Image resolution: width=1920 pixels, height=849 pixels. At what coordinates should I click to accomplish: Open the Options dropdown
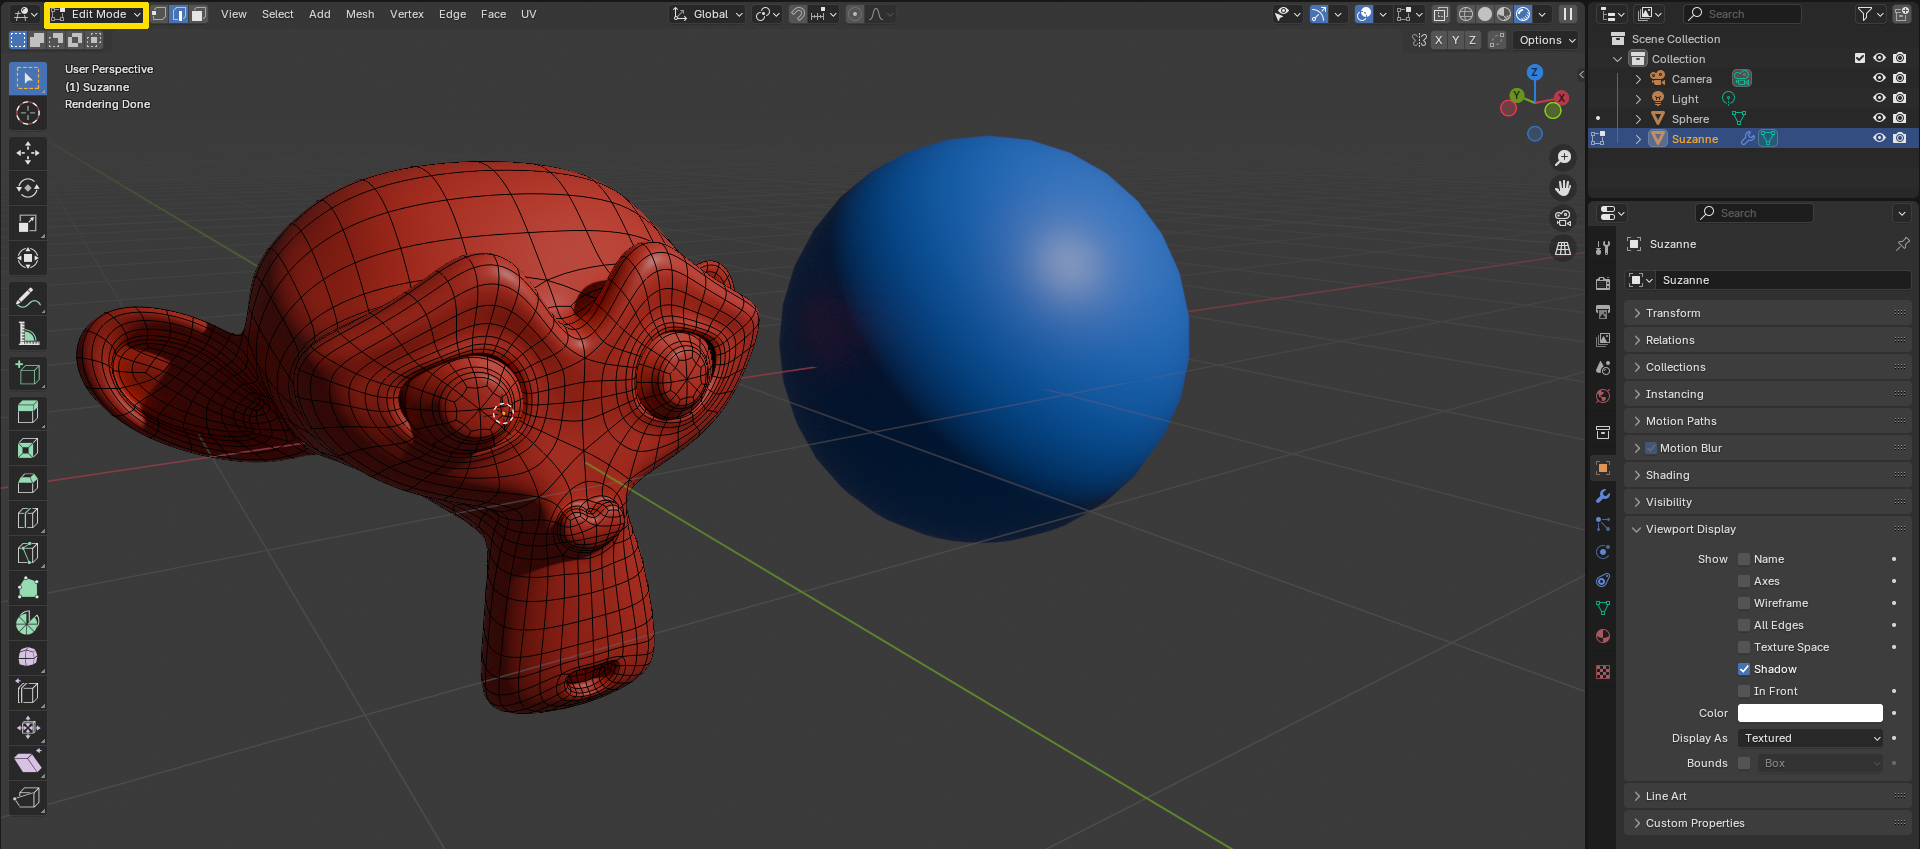point(1547,40)
